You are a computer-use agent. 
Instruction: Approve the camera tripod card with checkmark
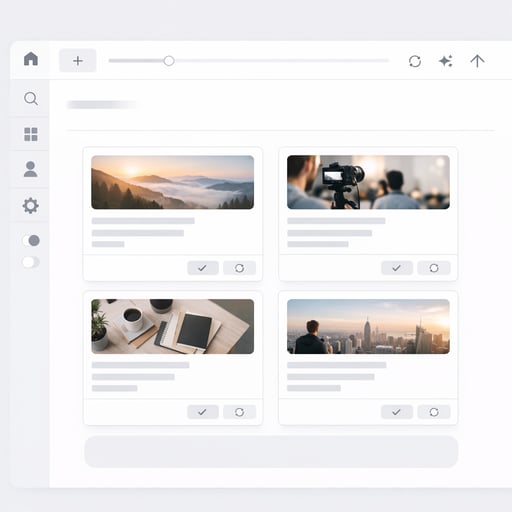click(x=397, y=268)
